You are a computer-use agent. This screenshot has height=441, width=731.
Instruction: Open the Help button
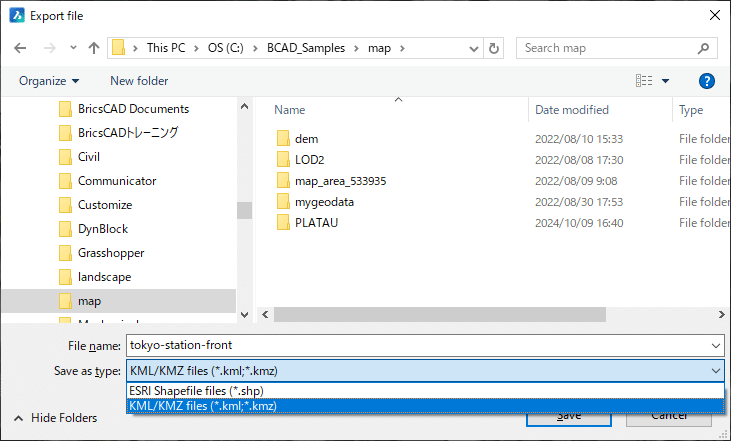pos(707,81)
